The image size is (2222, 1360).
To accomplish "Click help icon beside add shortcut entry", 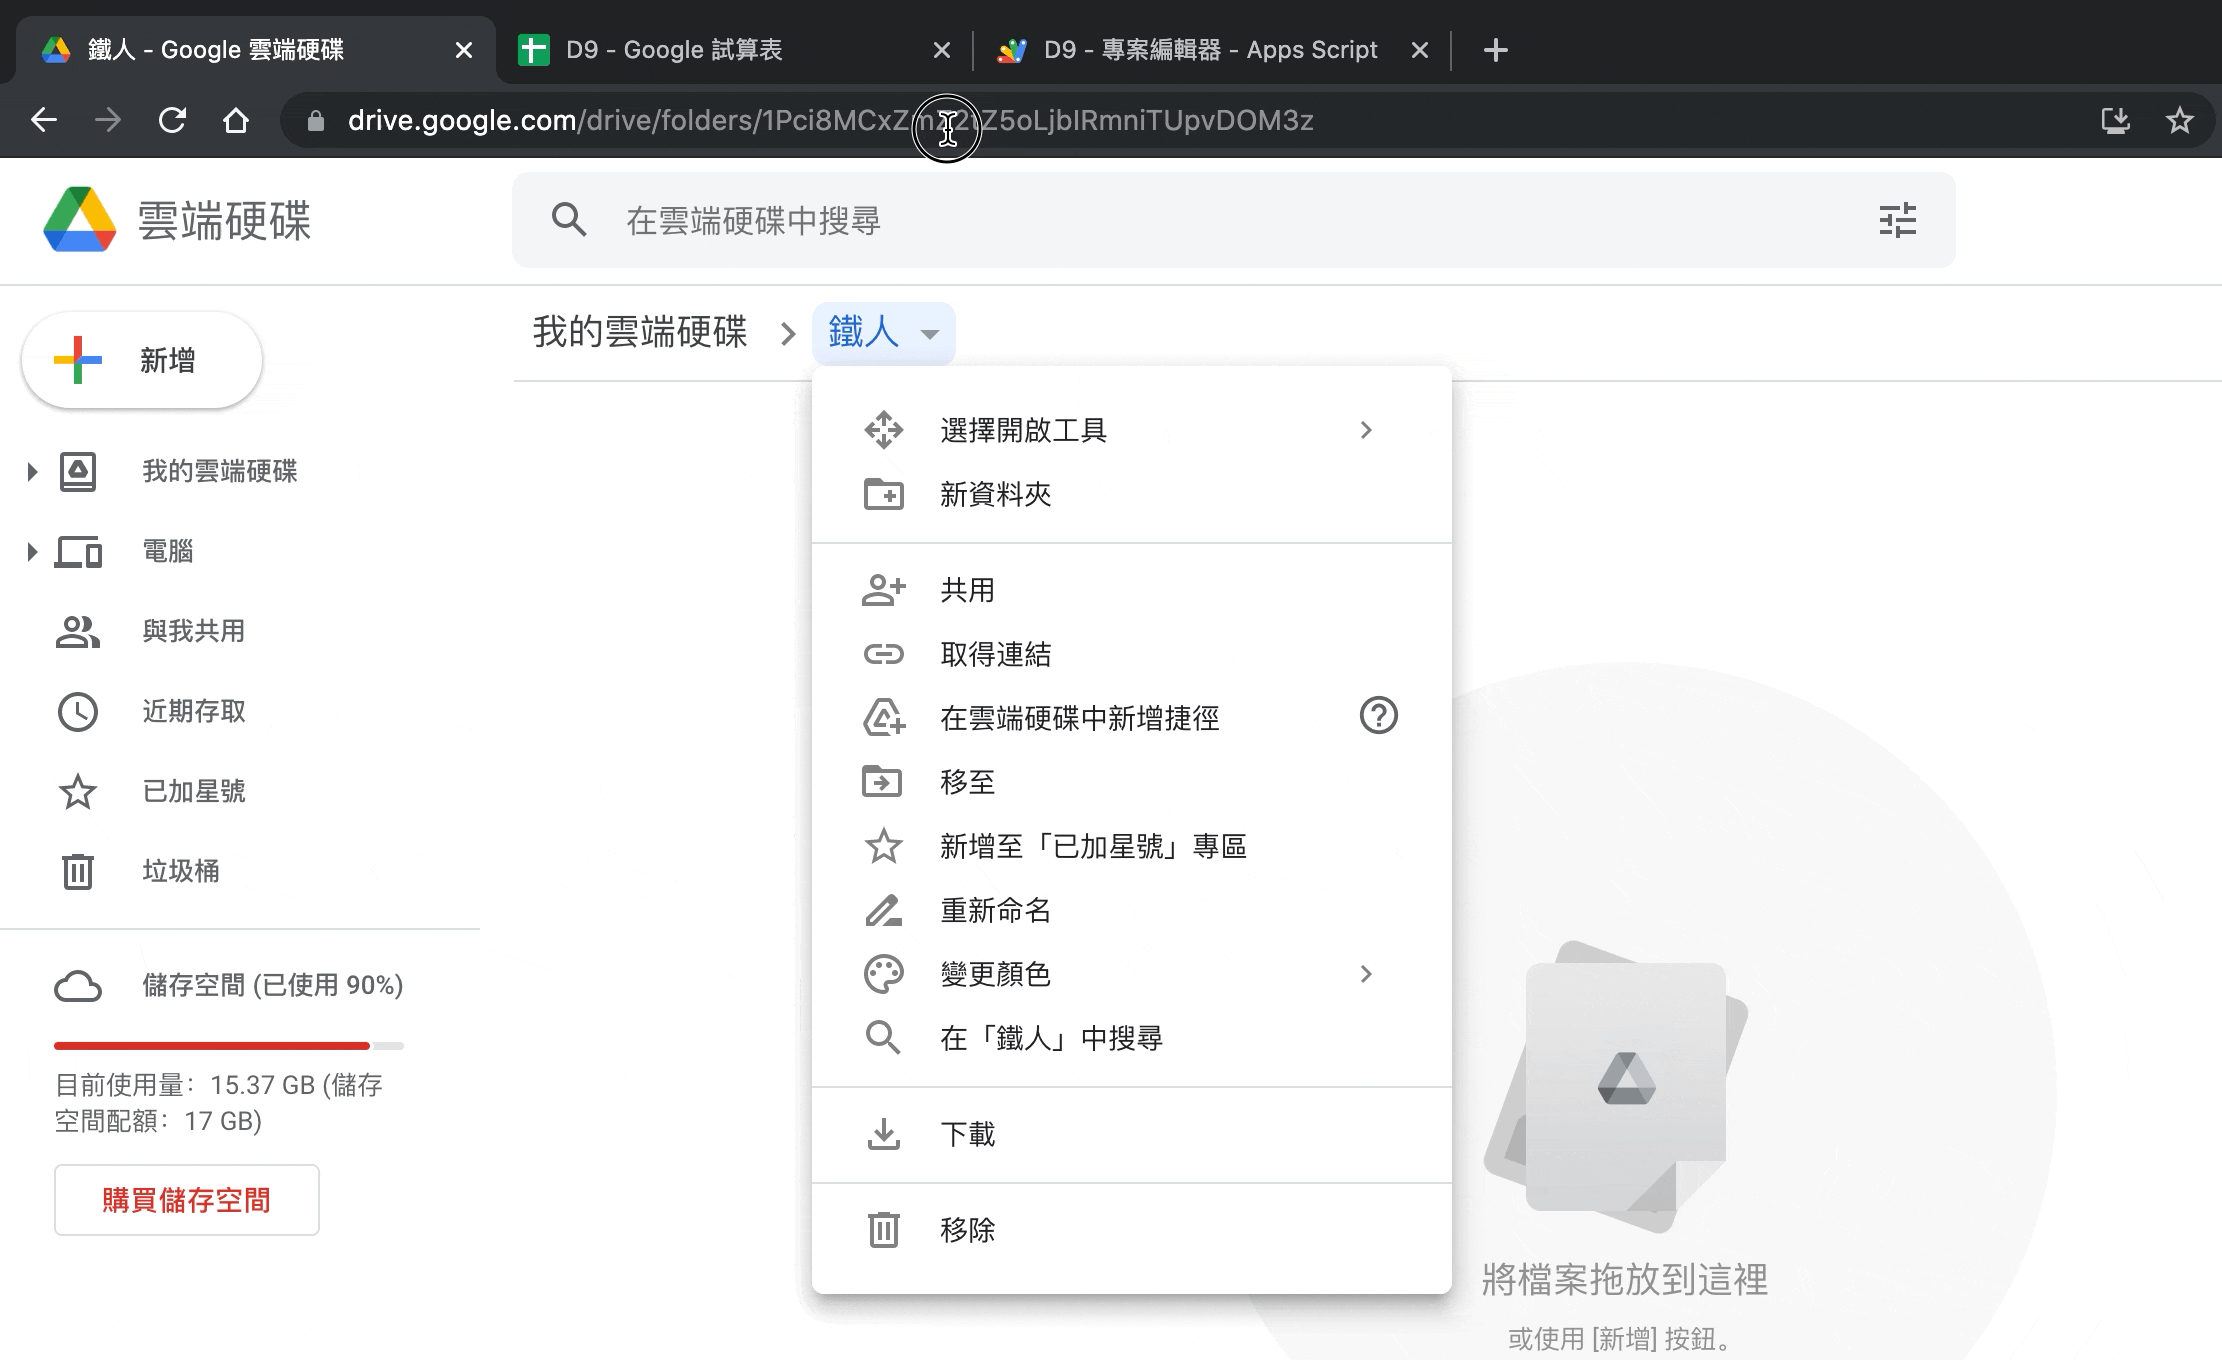I will tap(1378, 716).
